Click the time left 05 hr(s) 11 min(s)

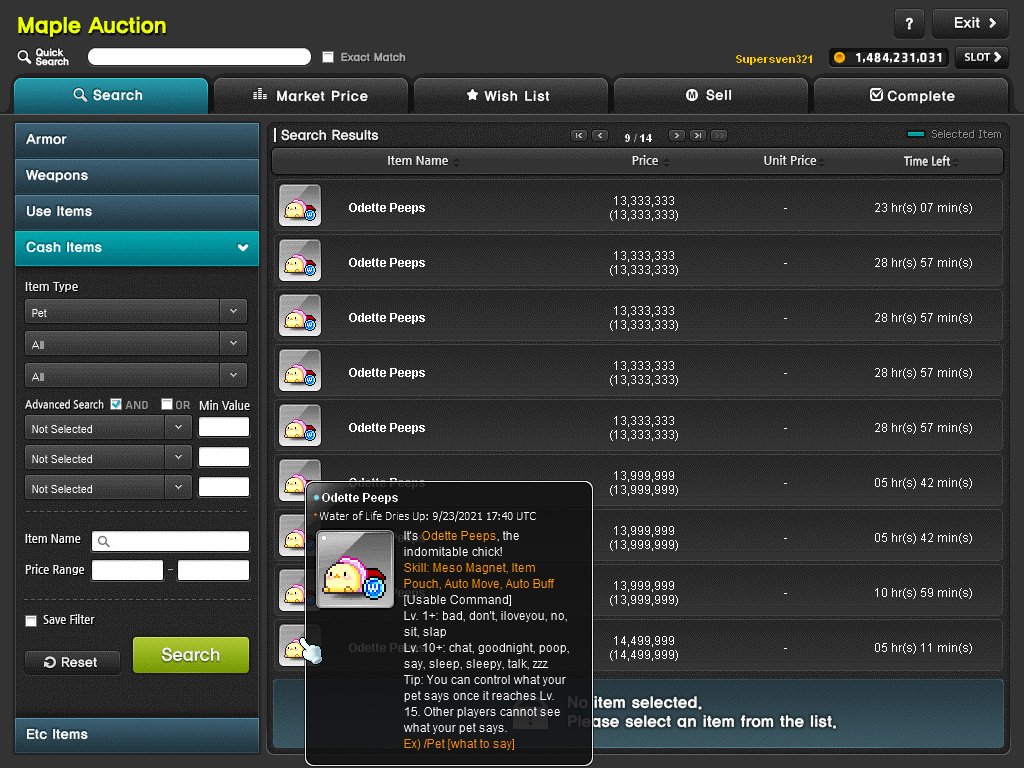point(923,648)
